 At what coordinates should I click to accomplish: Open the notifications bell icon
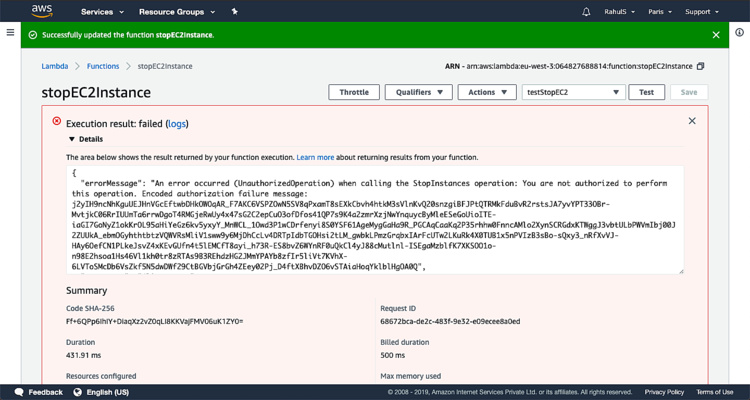coord(586,12)
